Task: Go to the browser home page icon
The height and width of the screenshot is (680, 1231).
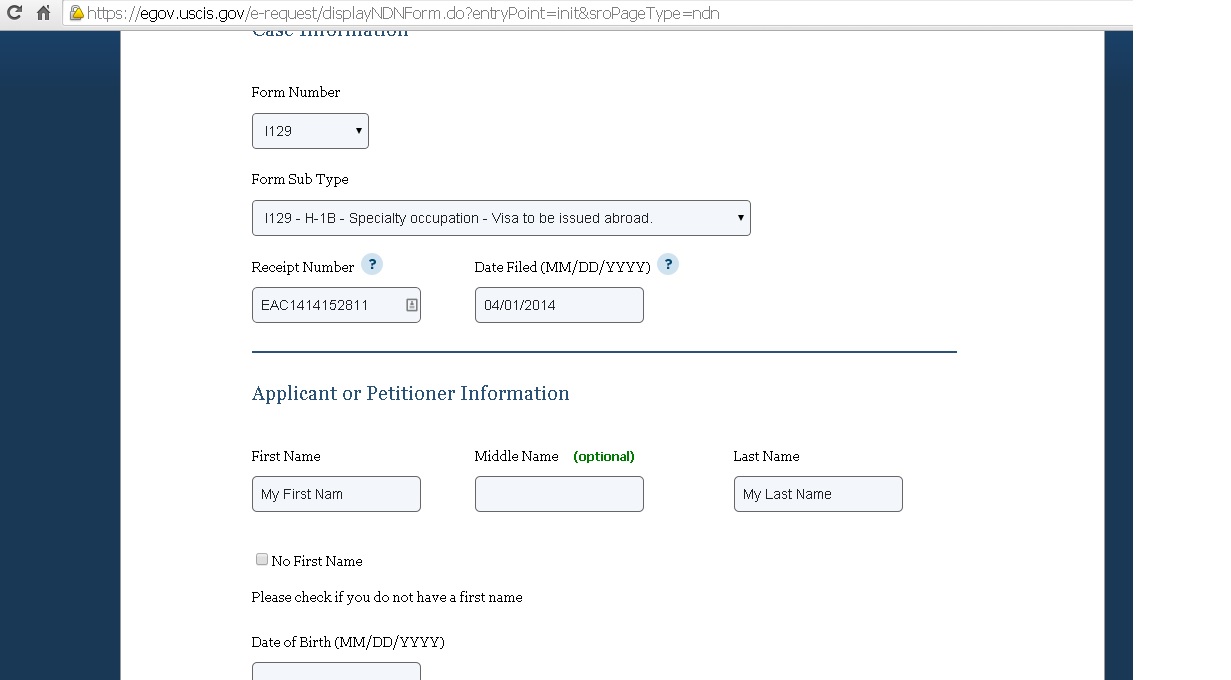Action: click(x=43, y=13)
